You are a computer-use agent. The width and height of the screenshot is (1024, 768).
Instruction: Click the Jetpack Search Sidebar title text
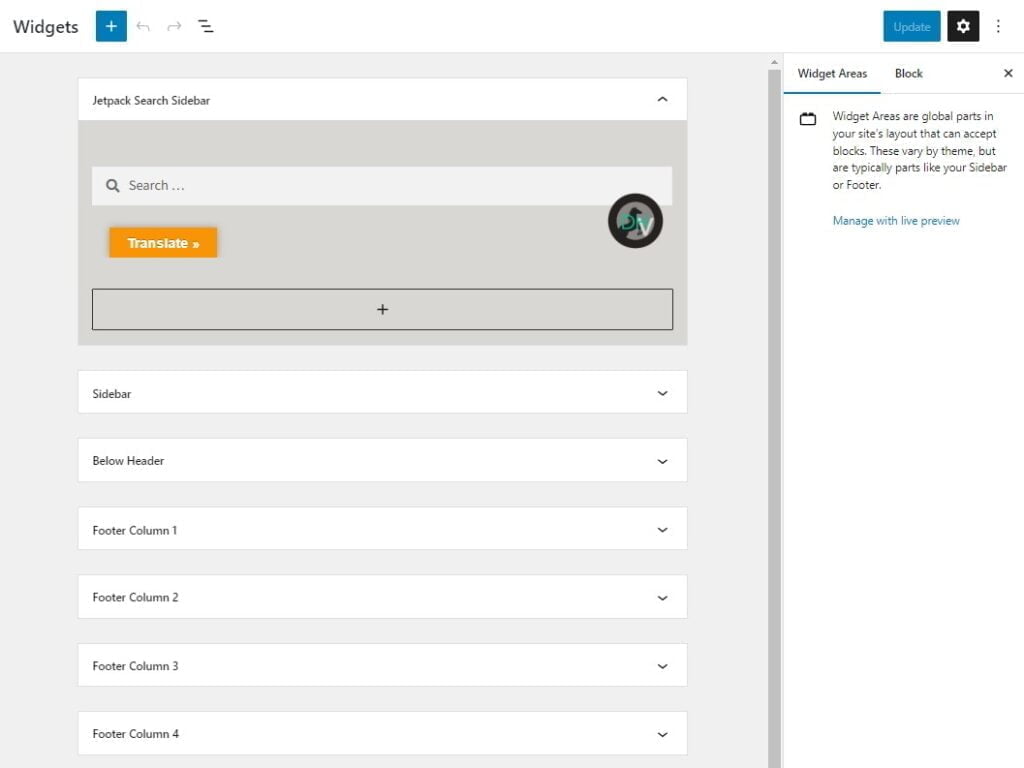point(151,101)
